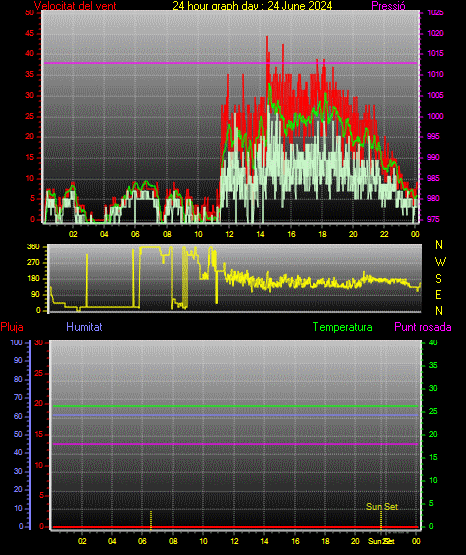Click the '40' temperature axis value
The image size is (466, 555).
(x=433, y=343)
